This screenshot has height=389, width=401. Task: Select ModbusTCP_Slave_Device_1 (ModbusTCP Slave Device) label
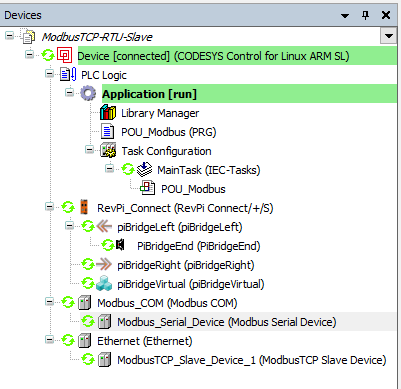pos(252,360)
